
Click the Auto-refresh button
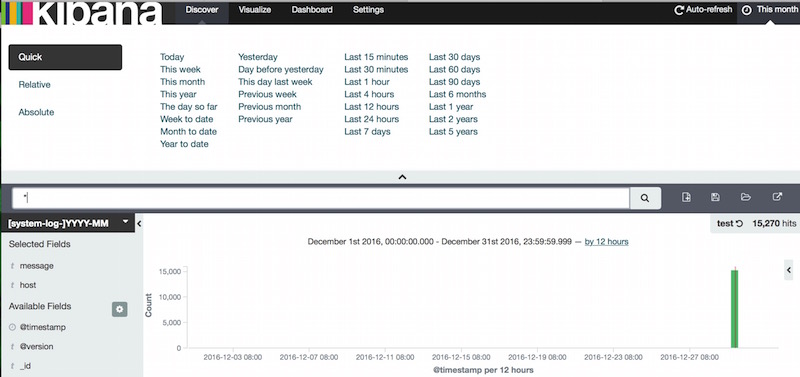(703, 10)
